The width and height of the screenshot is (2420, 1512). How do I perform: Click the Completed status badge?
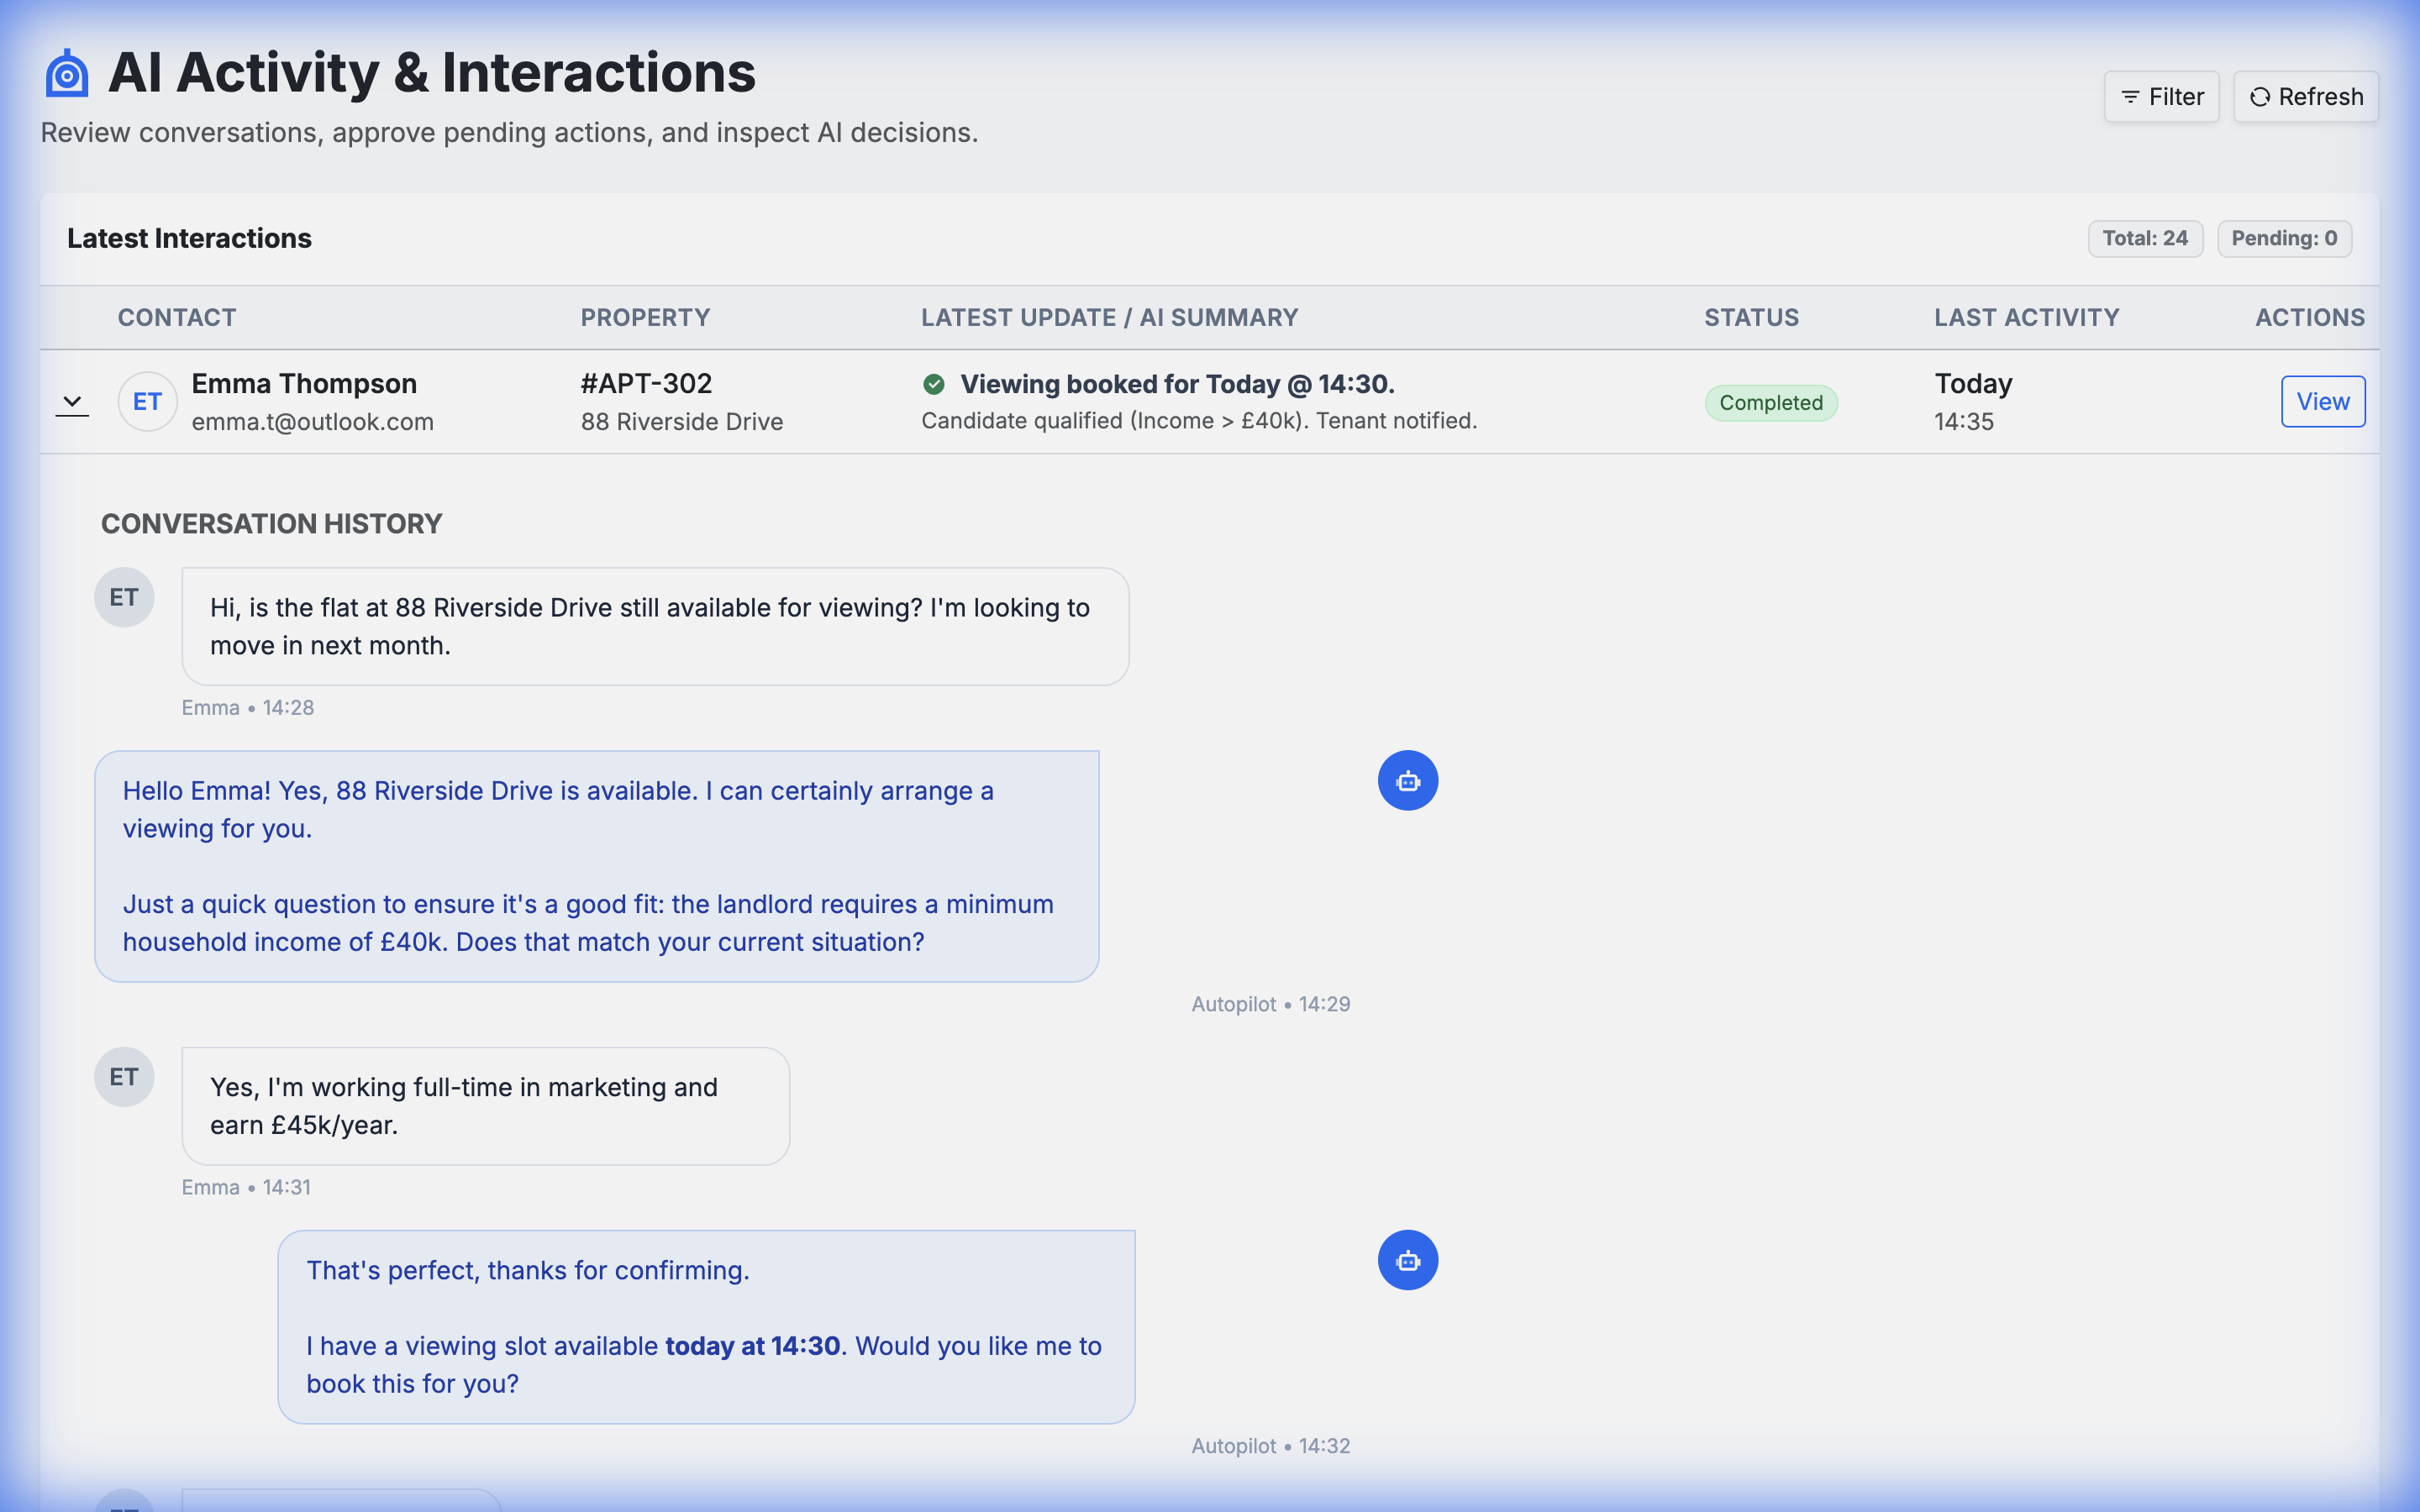1770,403
